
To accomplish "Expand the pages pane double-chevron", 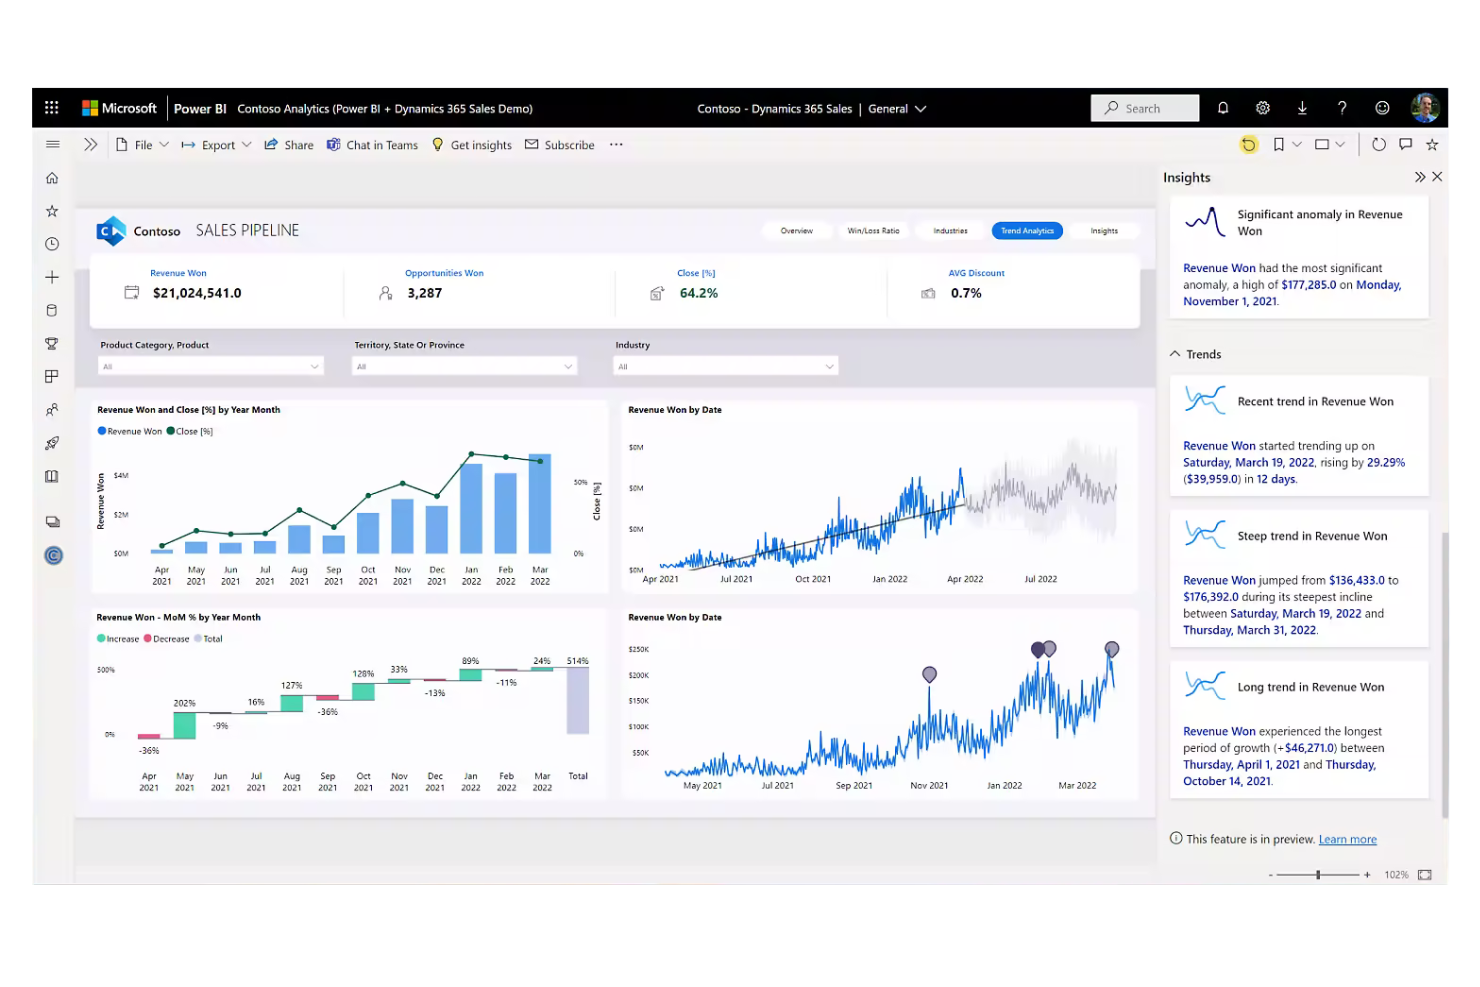I will tap(91, 144).
